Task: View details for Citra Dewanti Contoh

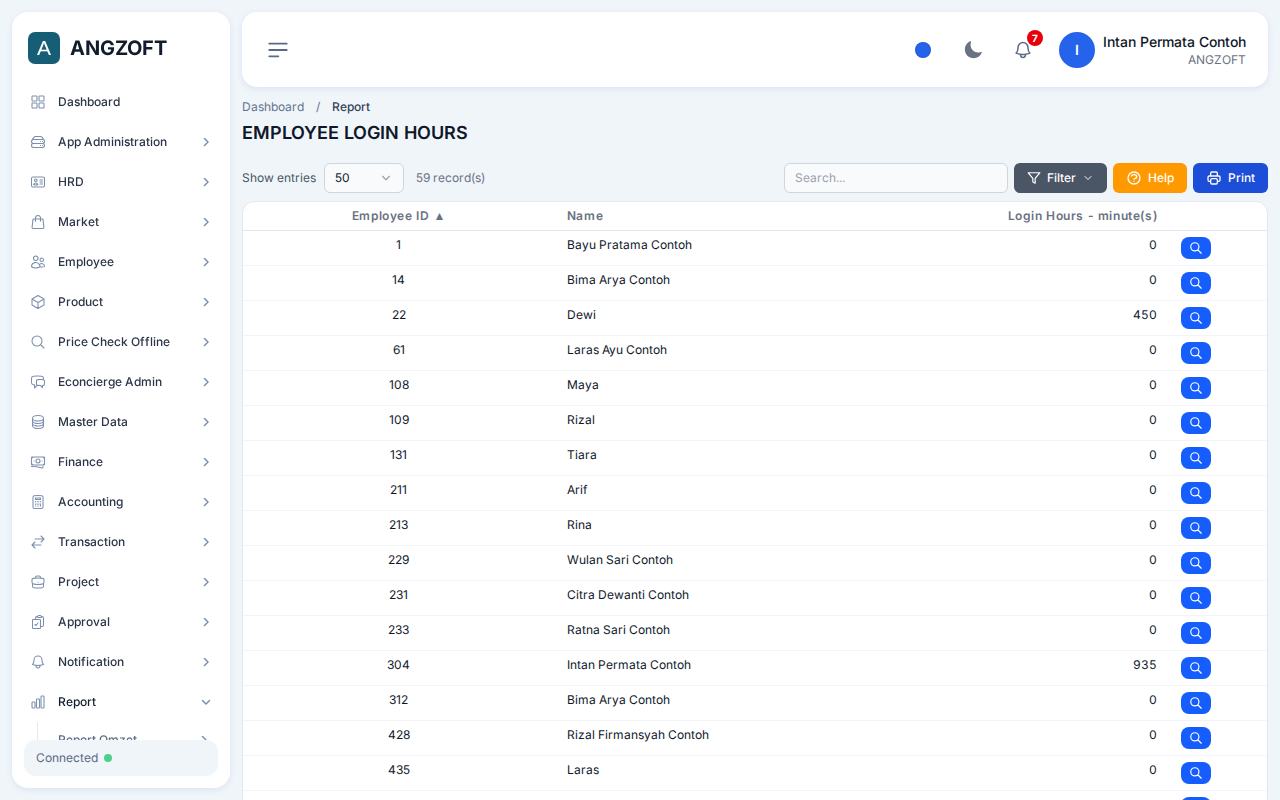Action: (1196, 598)
